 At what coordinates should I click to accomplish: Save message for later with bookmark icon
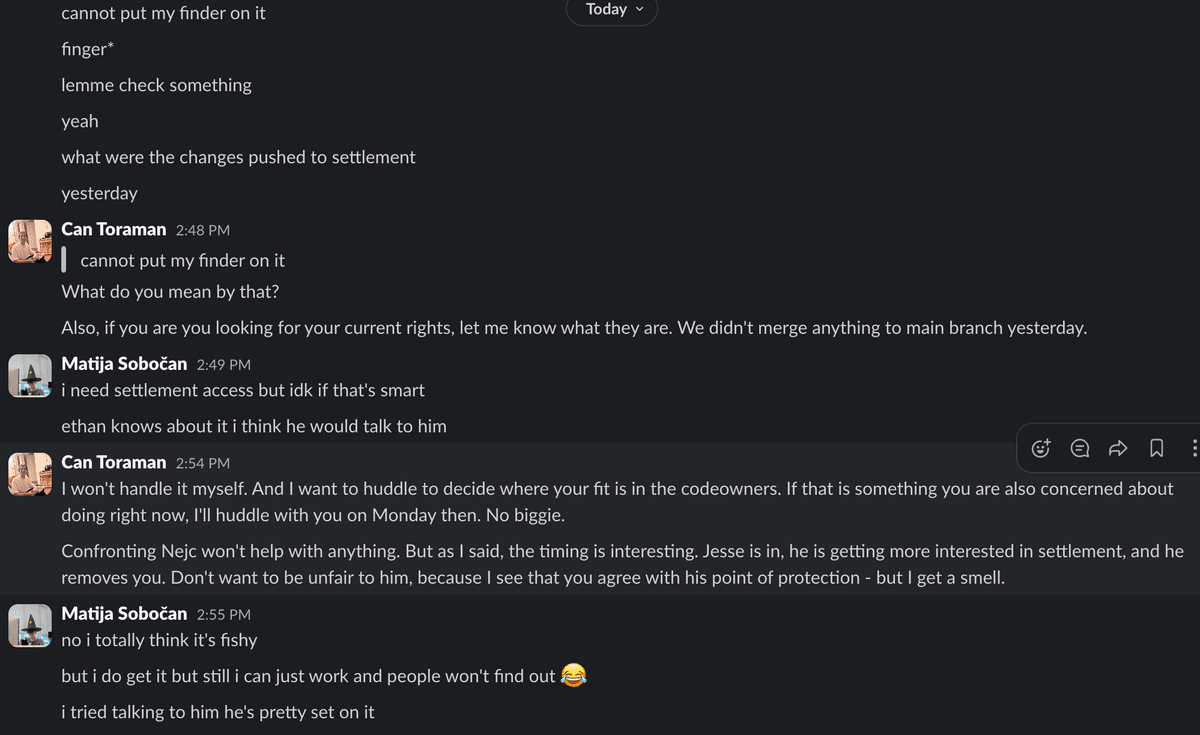1156,448
